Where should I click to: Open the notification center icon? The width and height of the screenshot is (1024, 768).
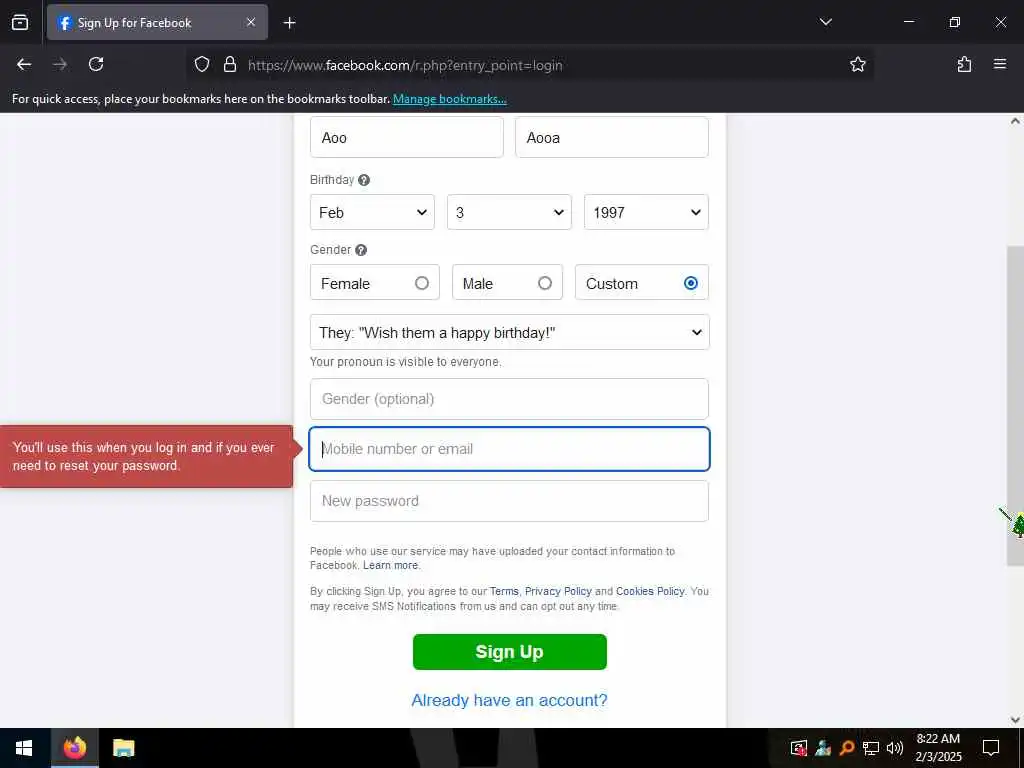(991, 748)
